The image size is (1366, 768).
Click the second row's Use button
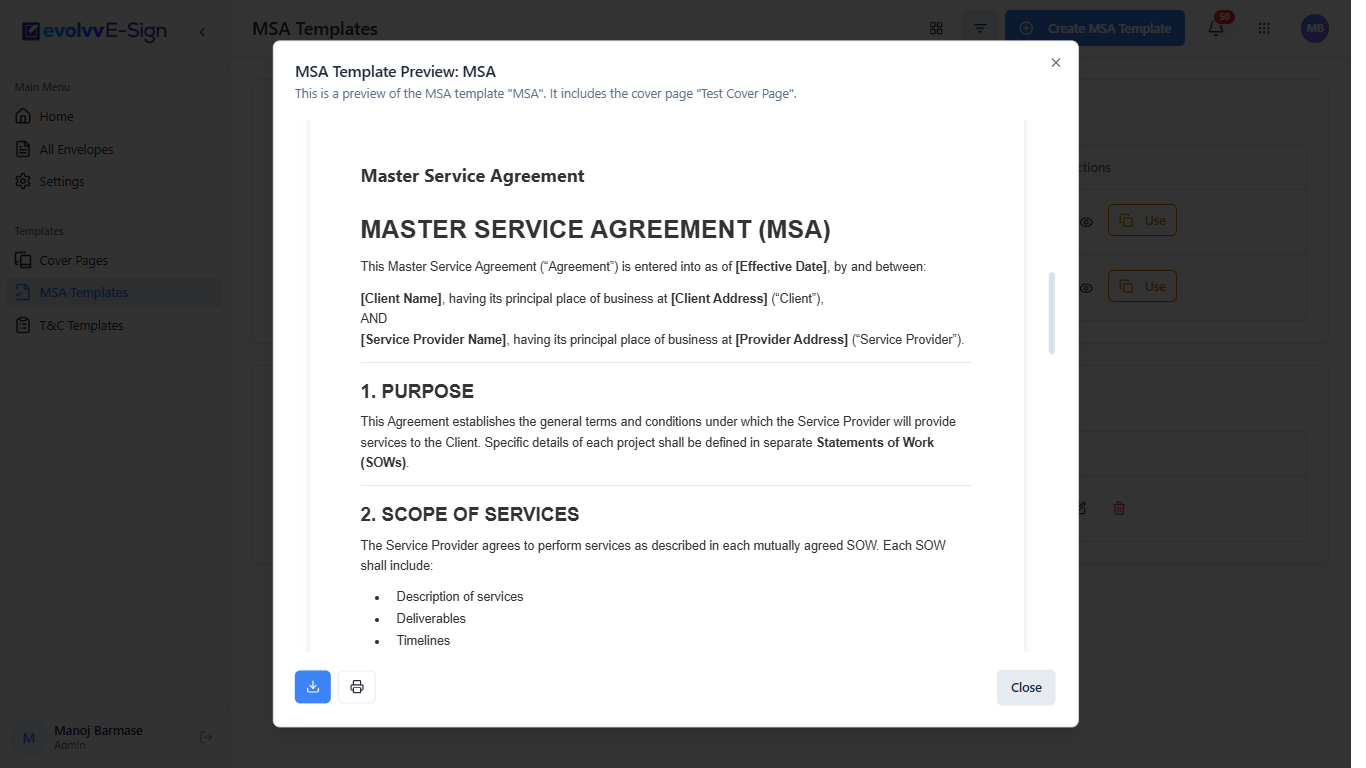[1142, 286]
